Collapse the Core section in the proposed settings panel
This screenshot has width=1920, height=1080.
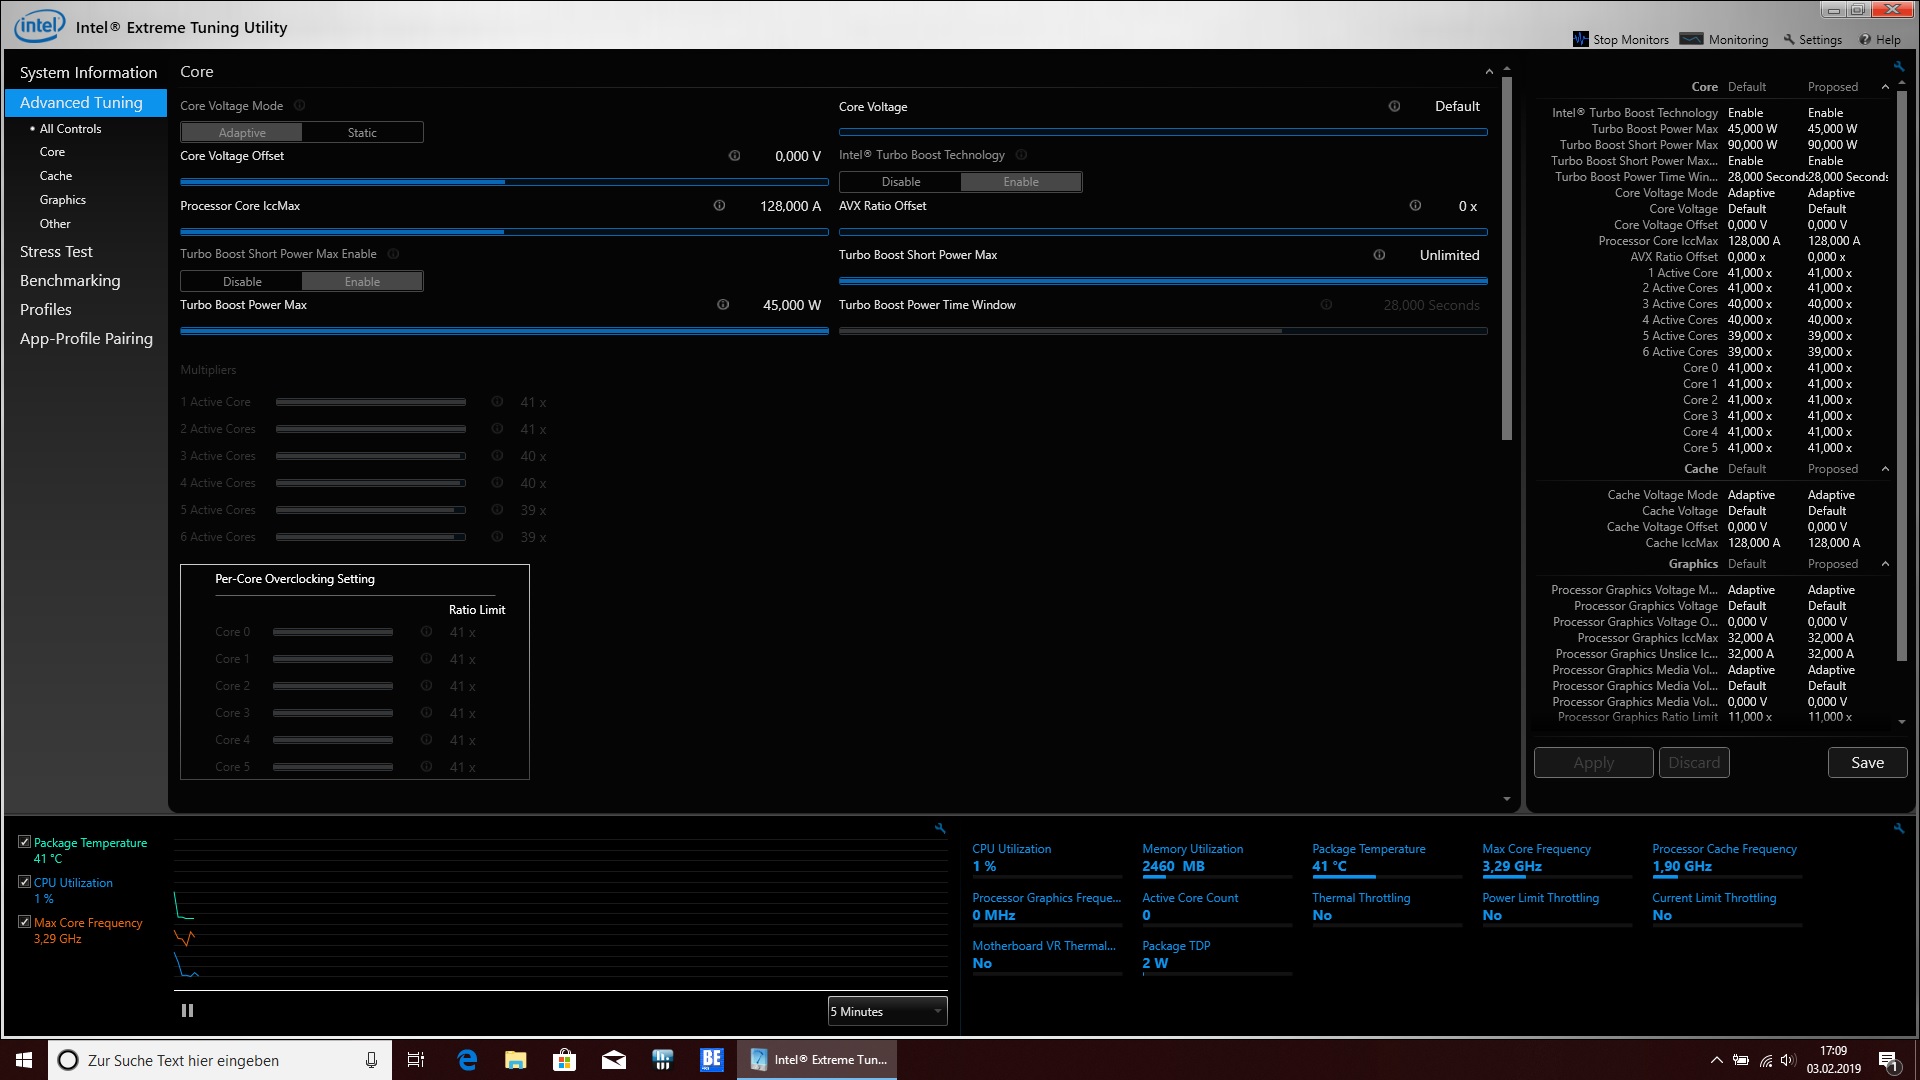(x=1886, y=87)
